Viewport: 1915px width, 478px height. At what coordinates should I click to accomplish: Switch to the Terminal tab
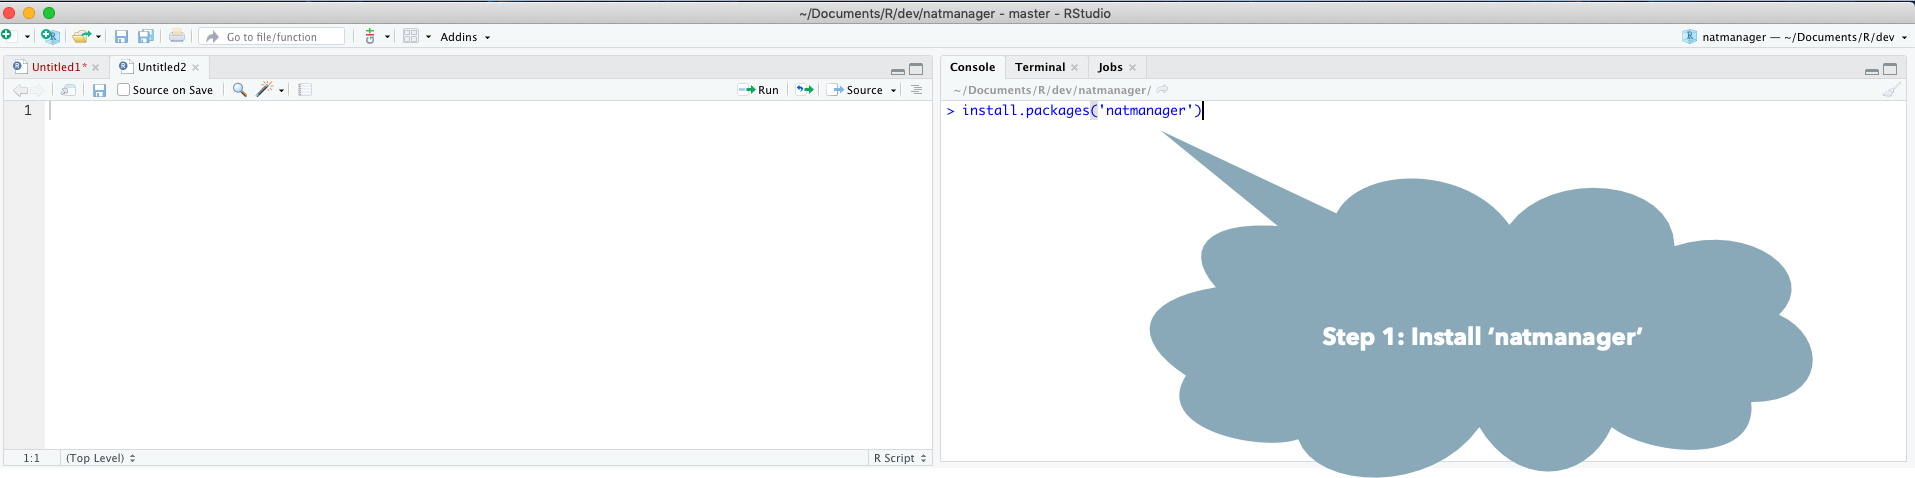tap(1039, 67)
